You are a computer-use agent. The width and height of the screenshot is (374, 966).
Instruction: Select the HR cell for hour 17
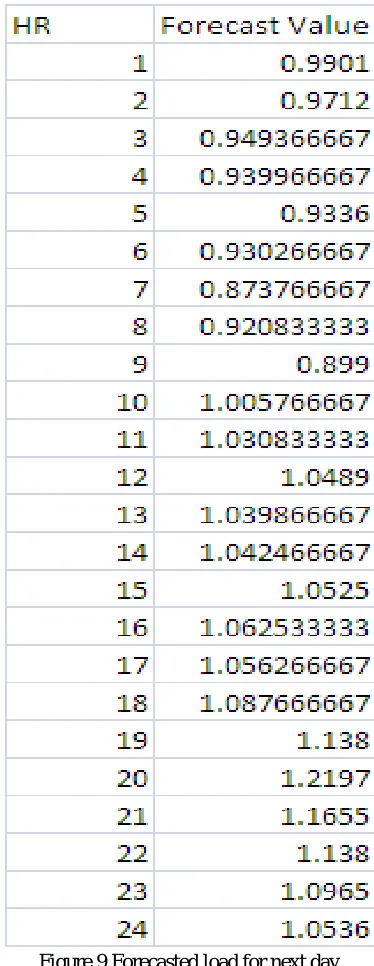[x=80, y=665]
